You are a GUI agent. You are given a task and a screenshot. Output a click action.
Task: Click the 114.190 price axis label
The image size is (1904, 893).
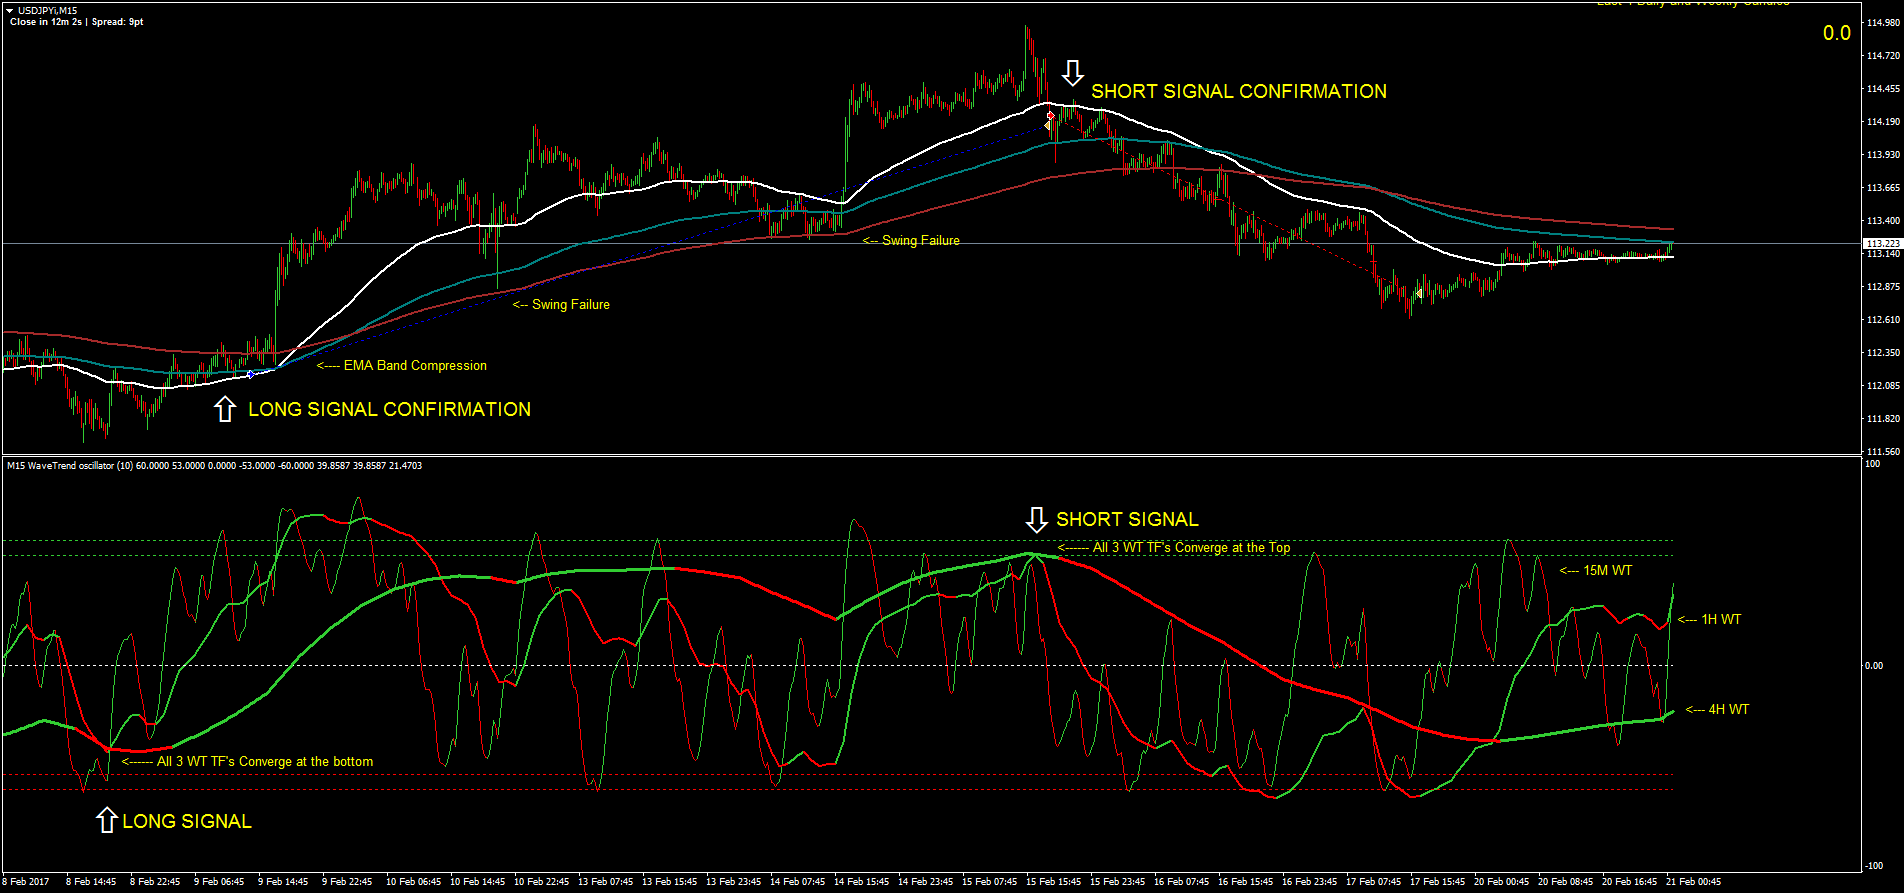(x=1883, y=122)
